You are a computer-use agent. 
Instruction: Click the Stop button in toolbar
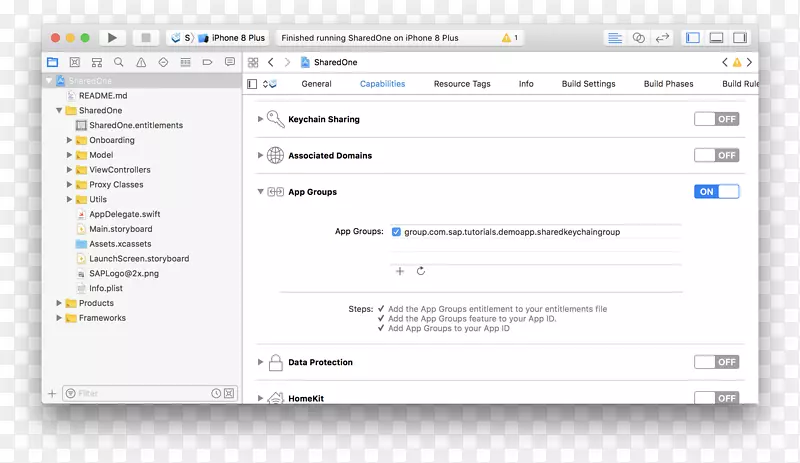point(145,38)
